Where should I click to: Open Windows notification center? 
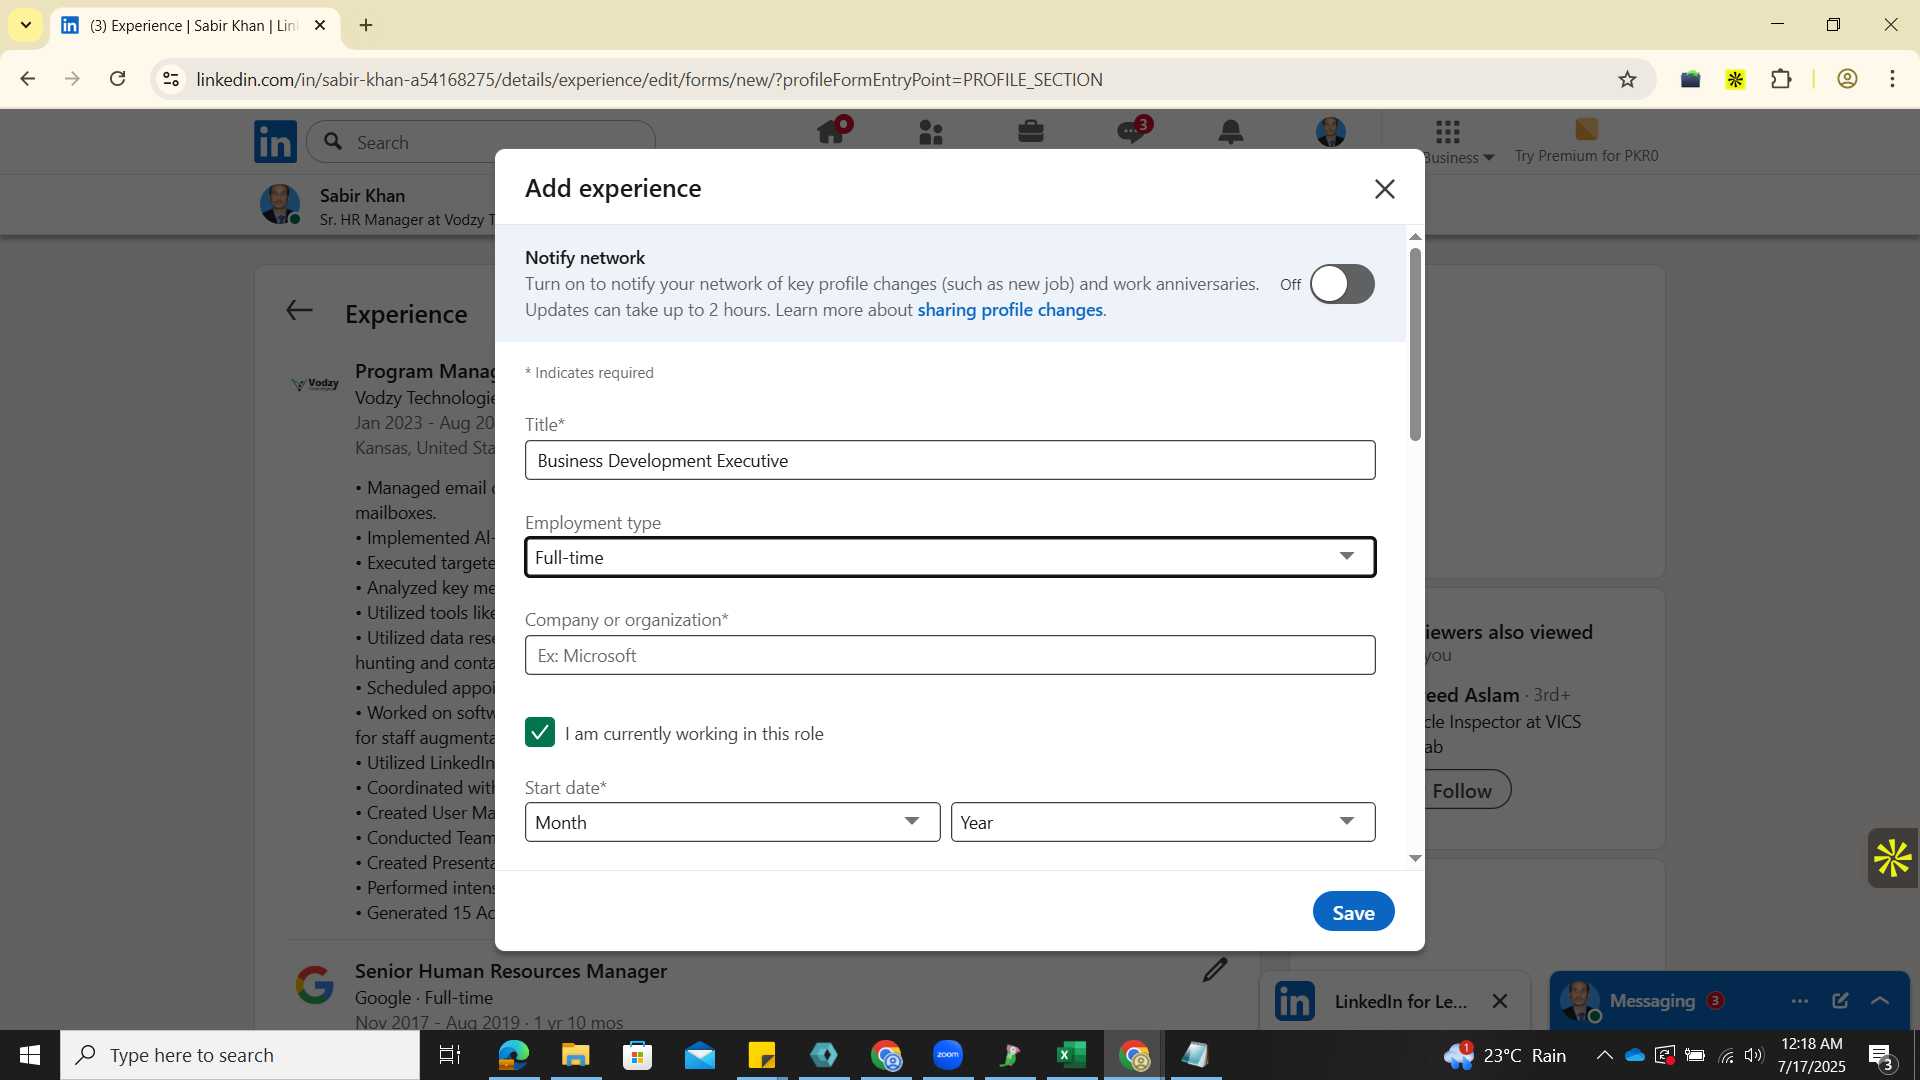[1881, 1055]
